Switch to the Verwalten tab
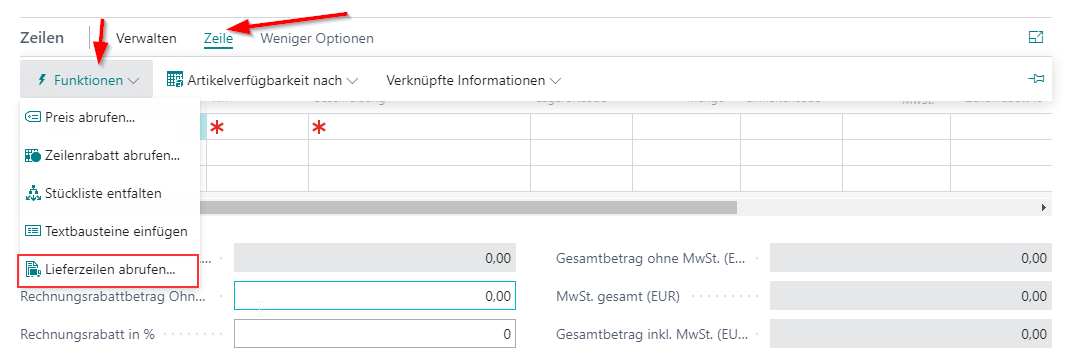The width and height of the screenshot is (1066, 363). click(146, 38)
